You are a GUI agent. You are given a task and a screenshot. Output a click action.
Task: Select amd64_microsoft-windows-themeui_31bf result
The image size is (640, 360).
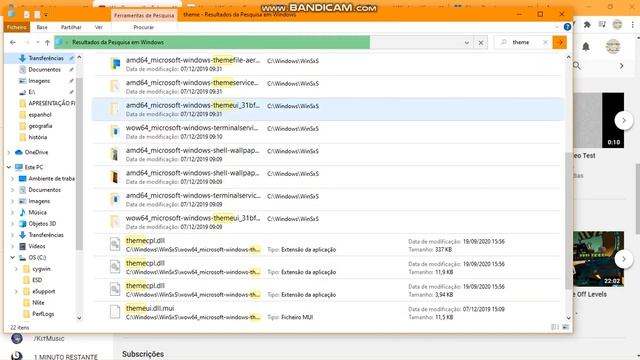coord(328,109)
